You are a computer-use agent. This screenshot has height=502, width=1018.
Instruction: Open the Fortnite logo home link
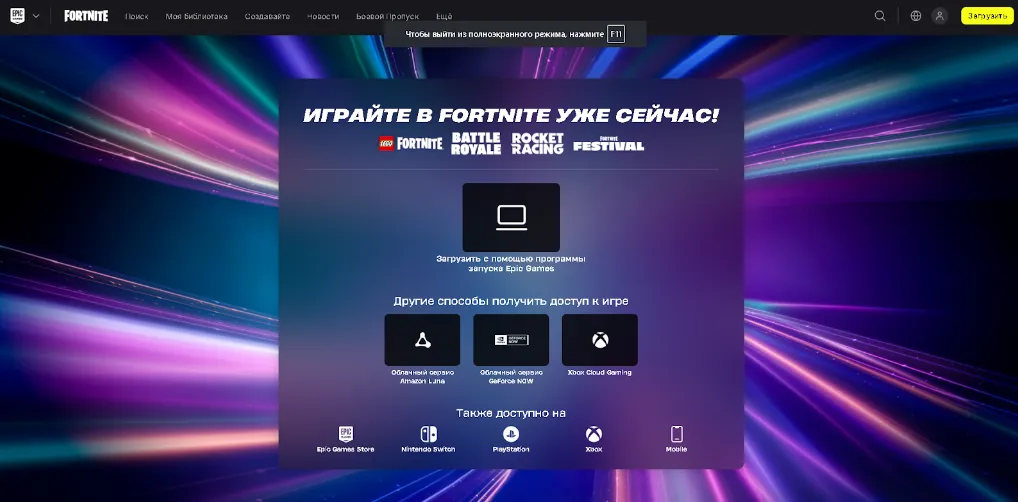(86, 16)
